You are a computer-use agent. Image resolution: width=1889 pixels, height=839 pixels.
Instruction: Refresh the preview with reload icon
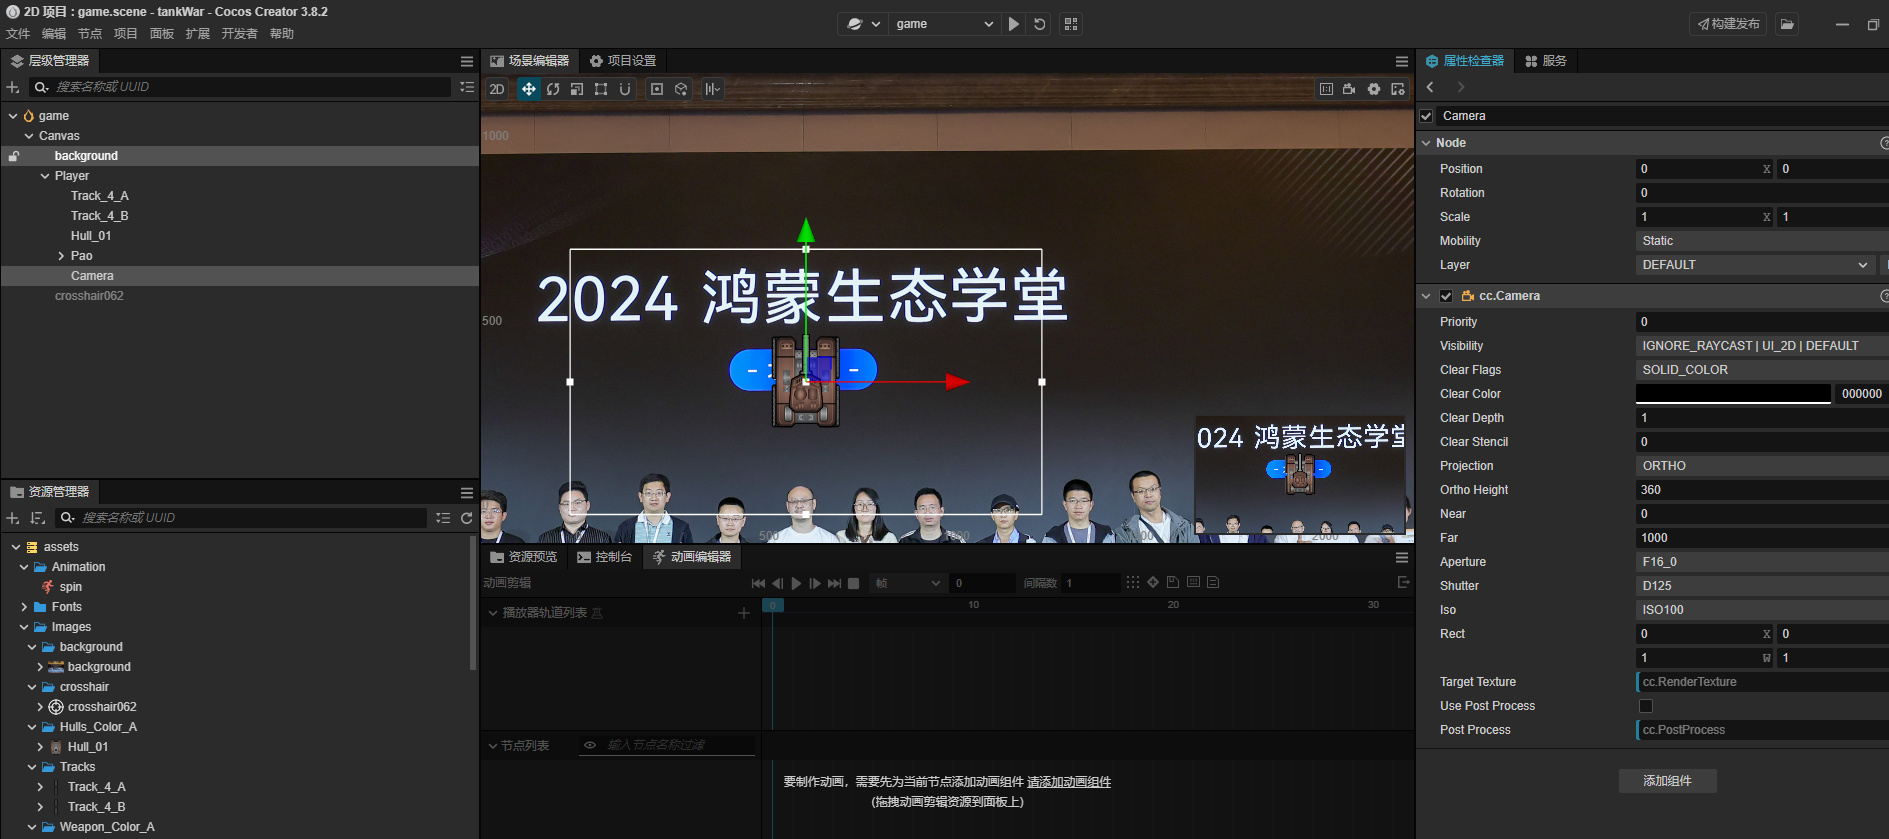(1040, 24)
